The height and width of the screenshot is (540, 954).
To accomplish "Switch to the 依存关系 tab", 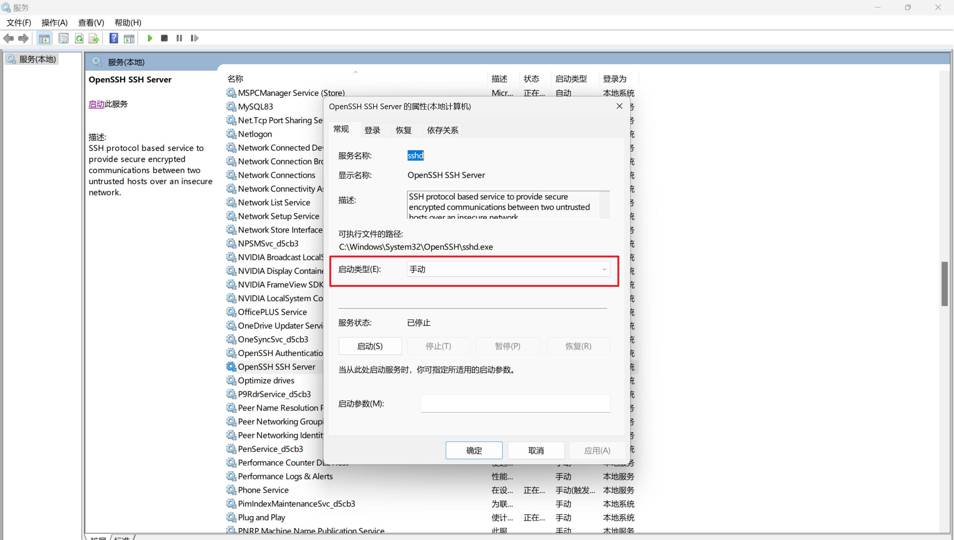I will coord(442,130).
